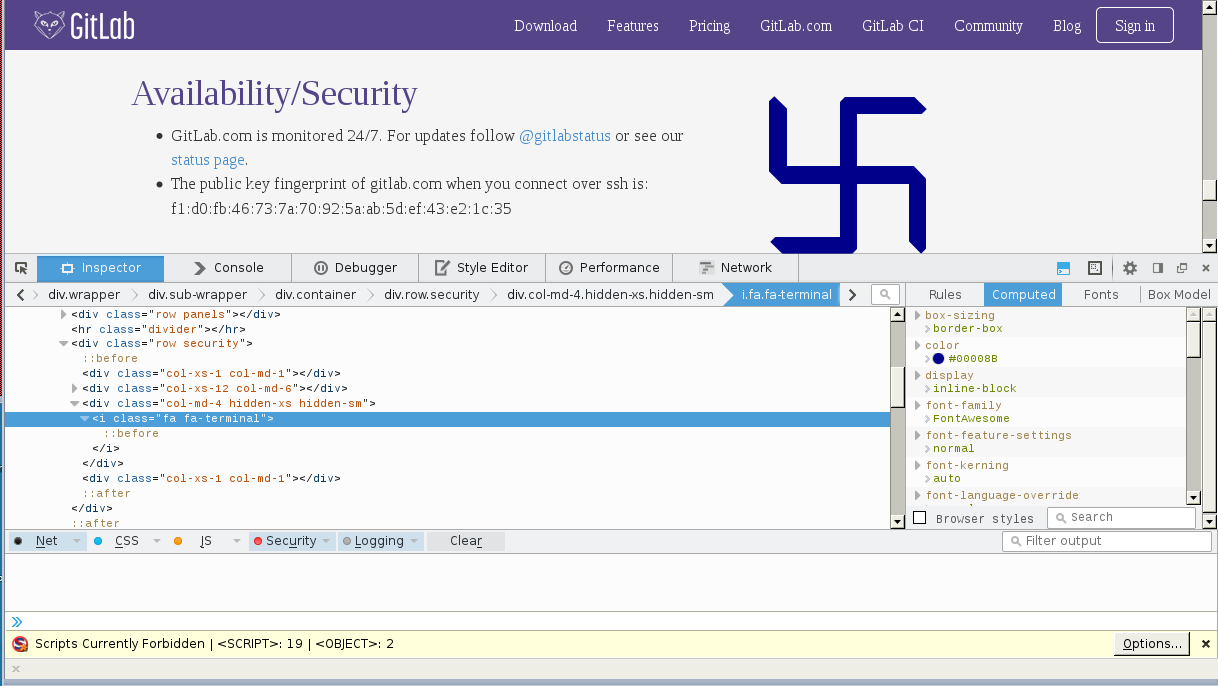Open the Pricing nav link
1218x686 pixels.
pyautogui.click(x=709, y=26)
